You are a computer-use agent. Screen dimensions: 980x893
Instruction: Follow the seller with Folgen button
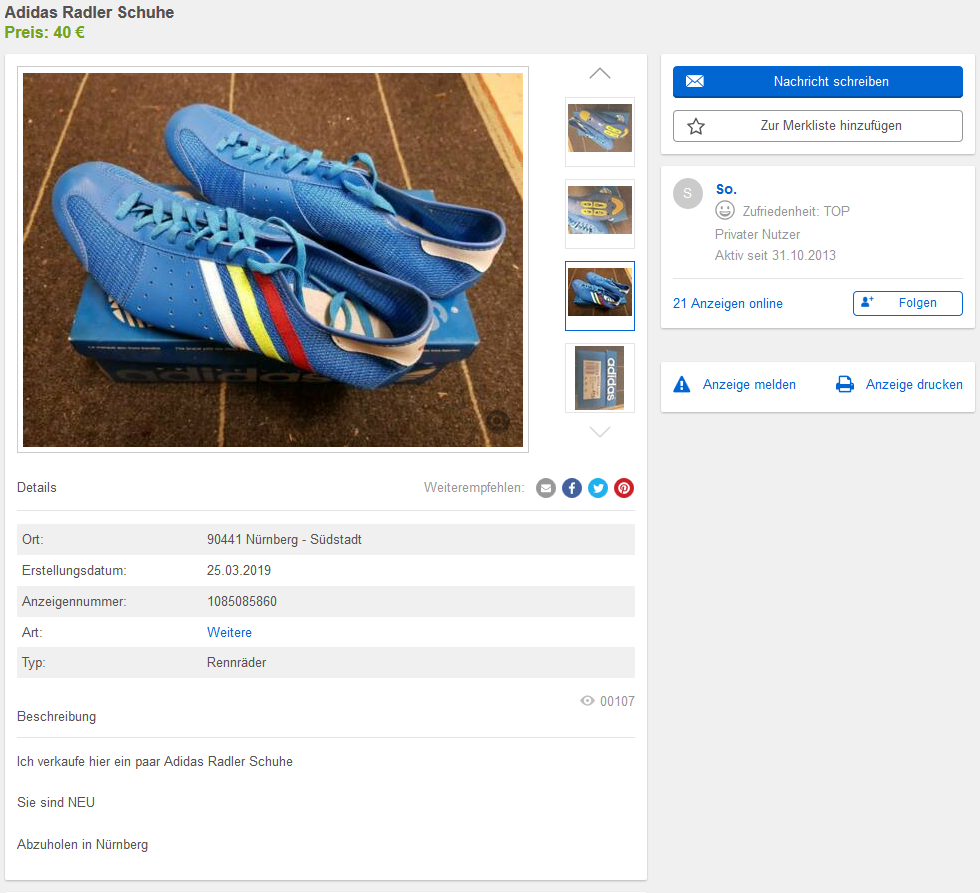click(907, 303)
